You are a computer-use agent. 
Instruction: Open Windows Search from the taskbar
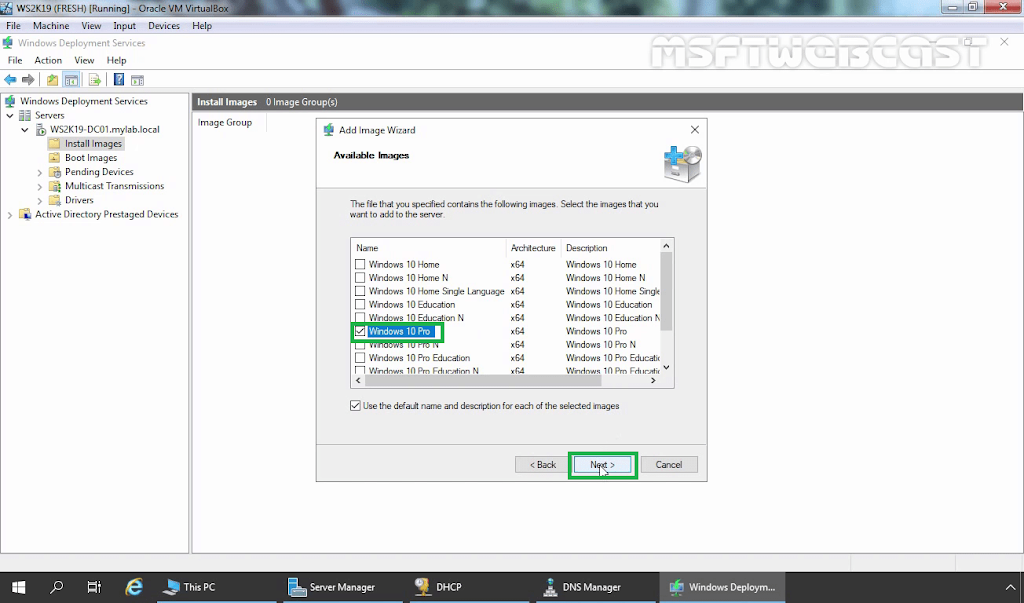coord(57,587)
